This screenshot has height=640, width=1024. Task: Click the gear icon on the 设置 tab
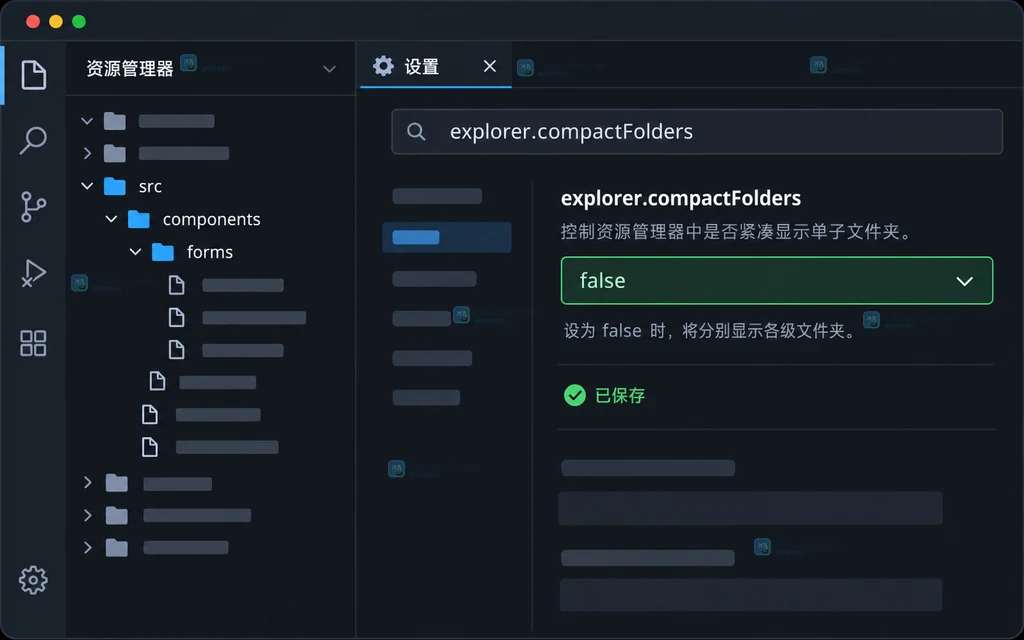click(x=383, y=66)
